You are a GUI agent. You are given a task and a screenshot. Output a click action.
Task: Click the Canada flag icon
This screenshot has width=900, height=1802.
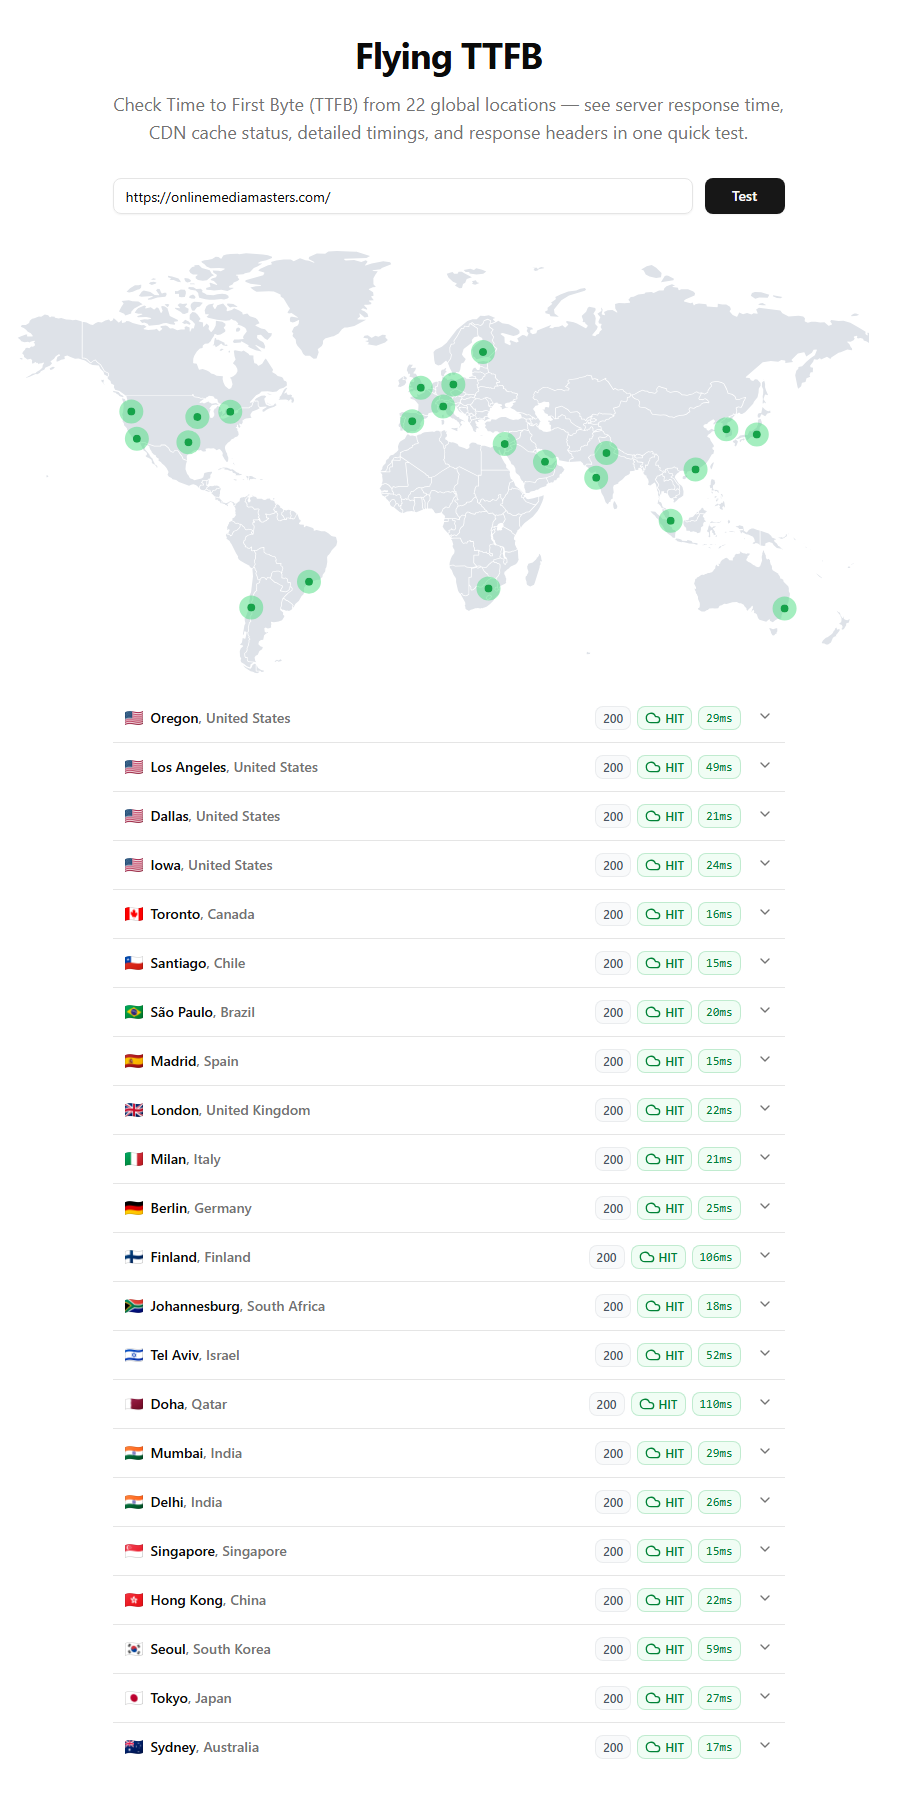[x=134, y=914]
